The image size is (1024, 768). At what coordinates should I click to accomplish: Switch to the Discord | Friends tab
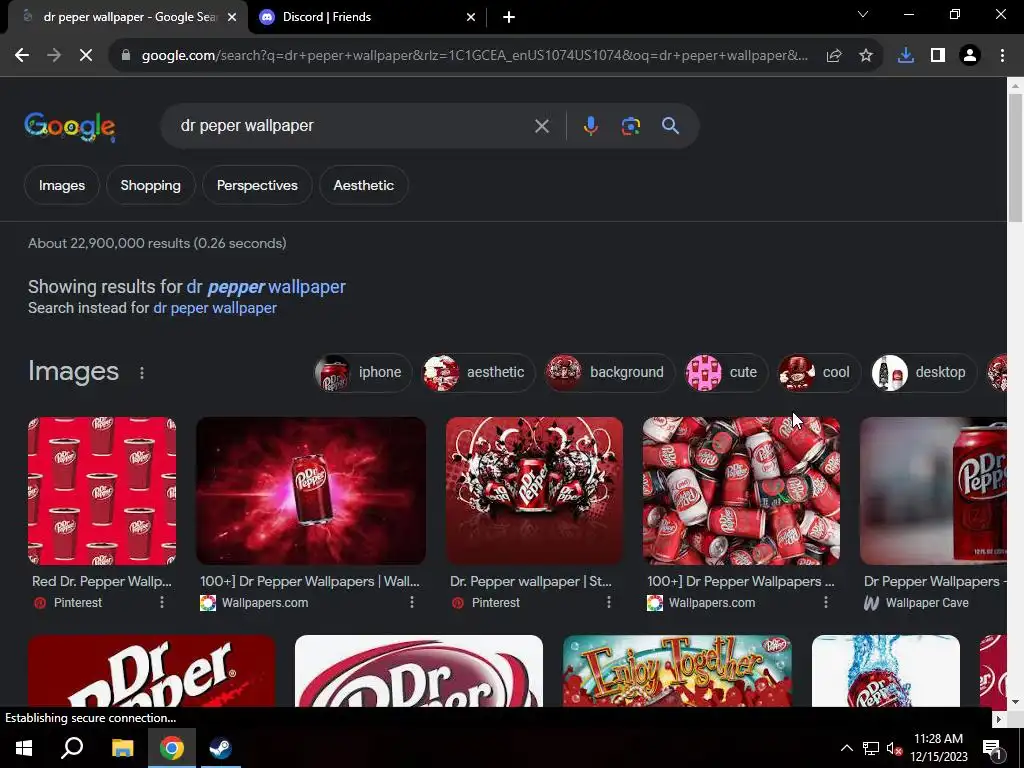pos(367,17)
